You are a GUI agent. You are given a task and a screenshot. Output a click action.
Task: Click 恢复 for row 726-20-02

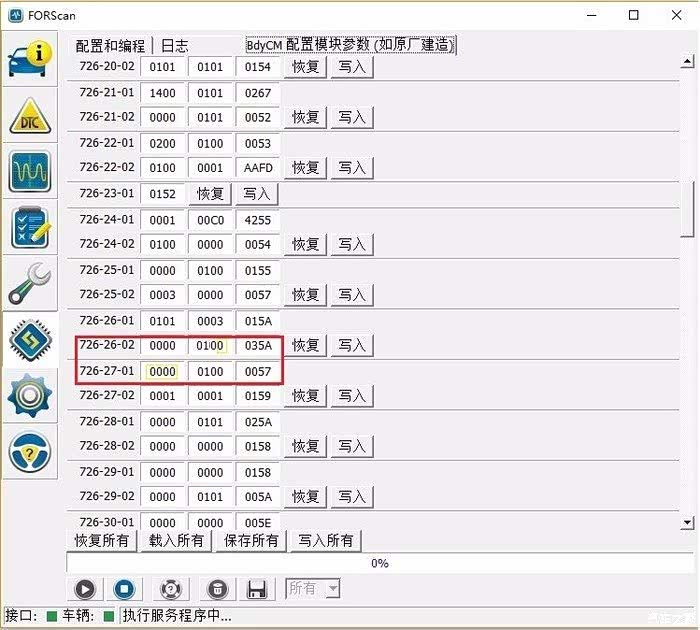pos(305,67)
